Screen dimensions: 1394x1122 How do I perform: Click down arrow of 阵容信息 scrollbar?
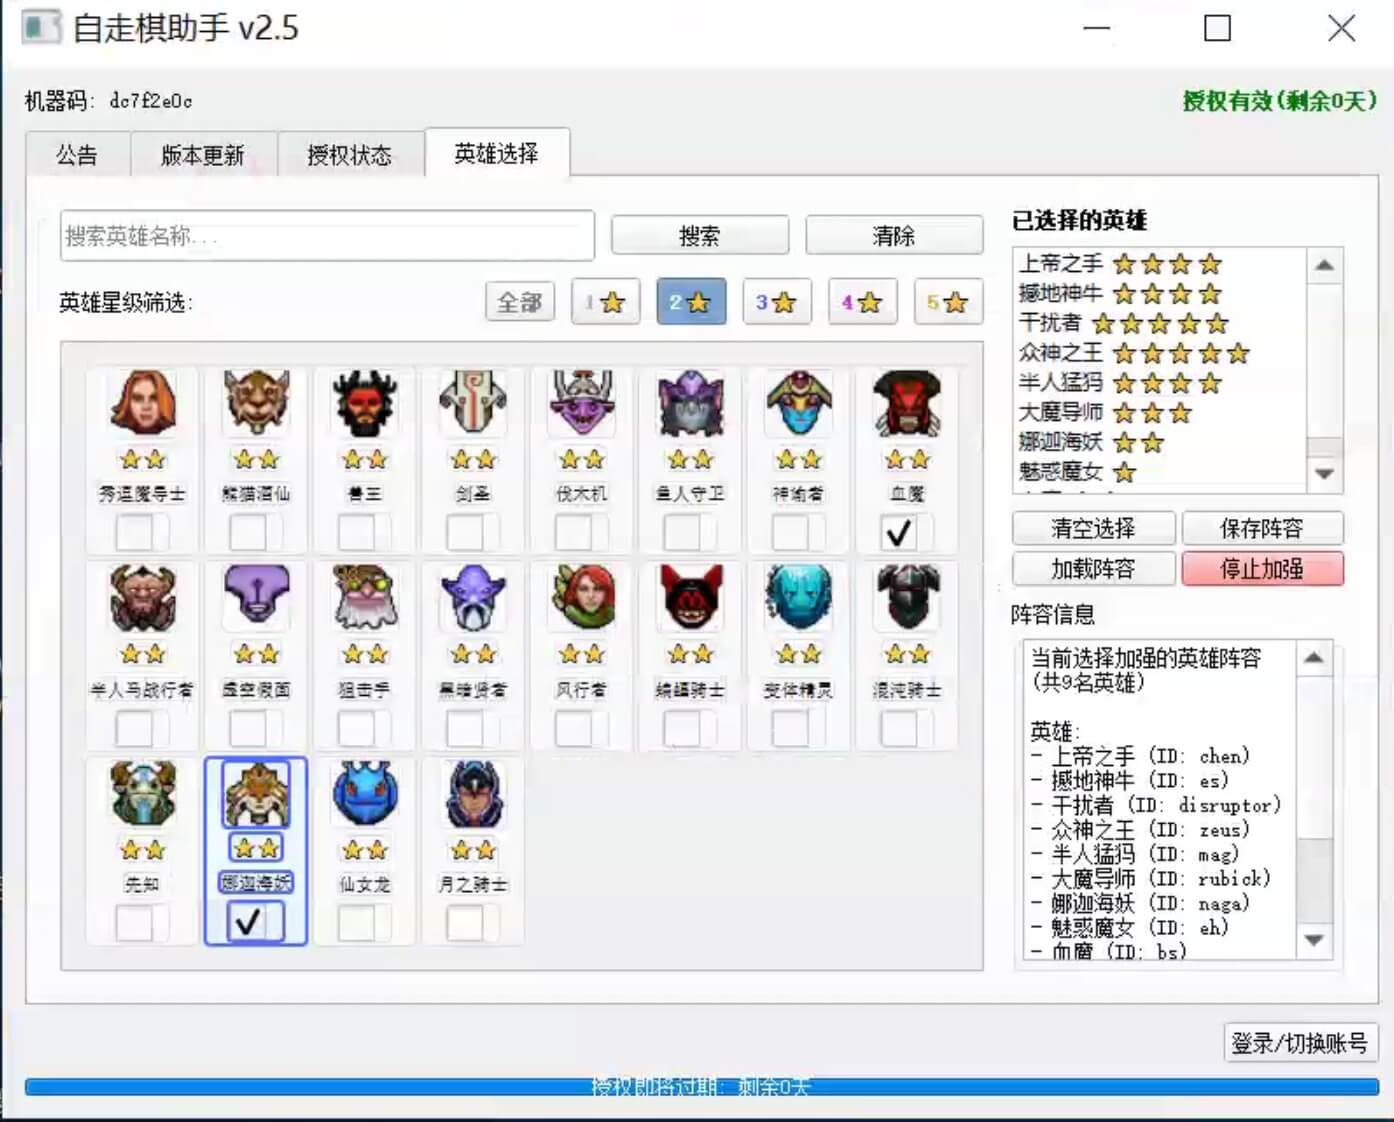[1314, 941]
